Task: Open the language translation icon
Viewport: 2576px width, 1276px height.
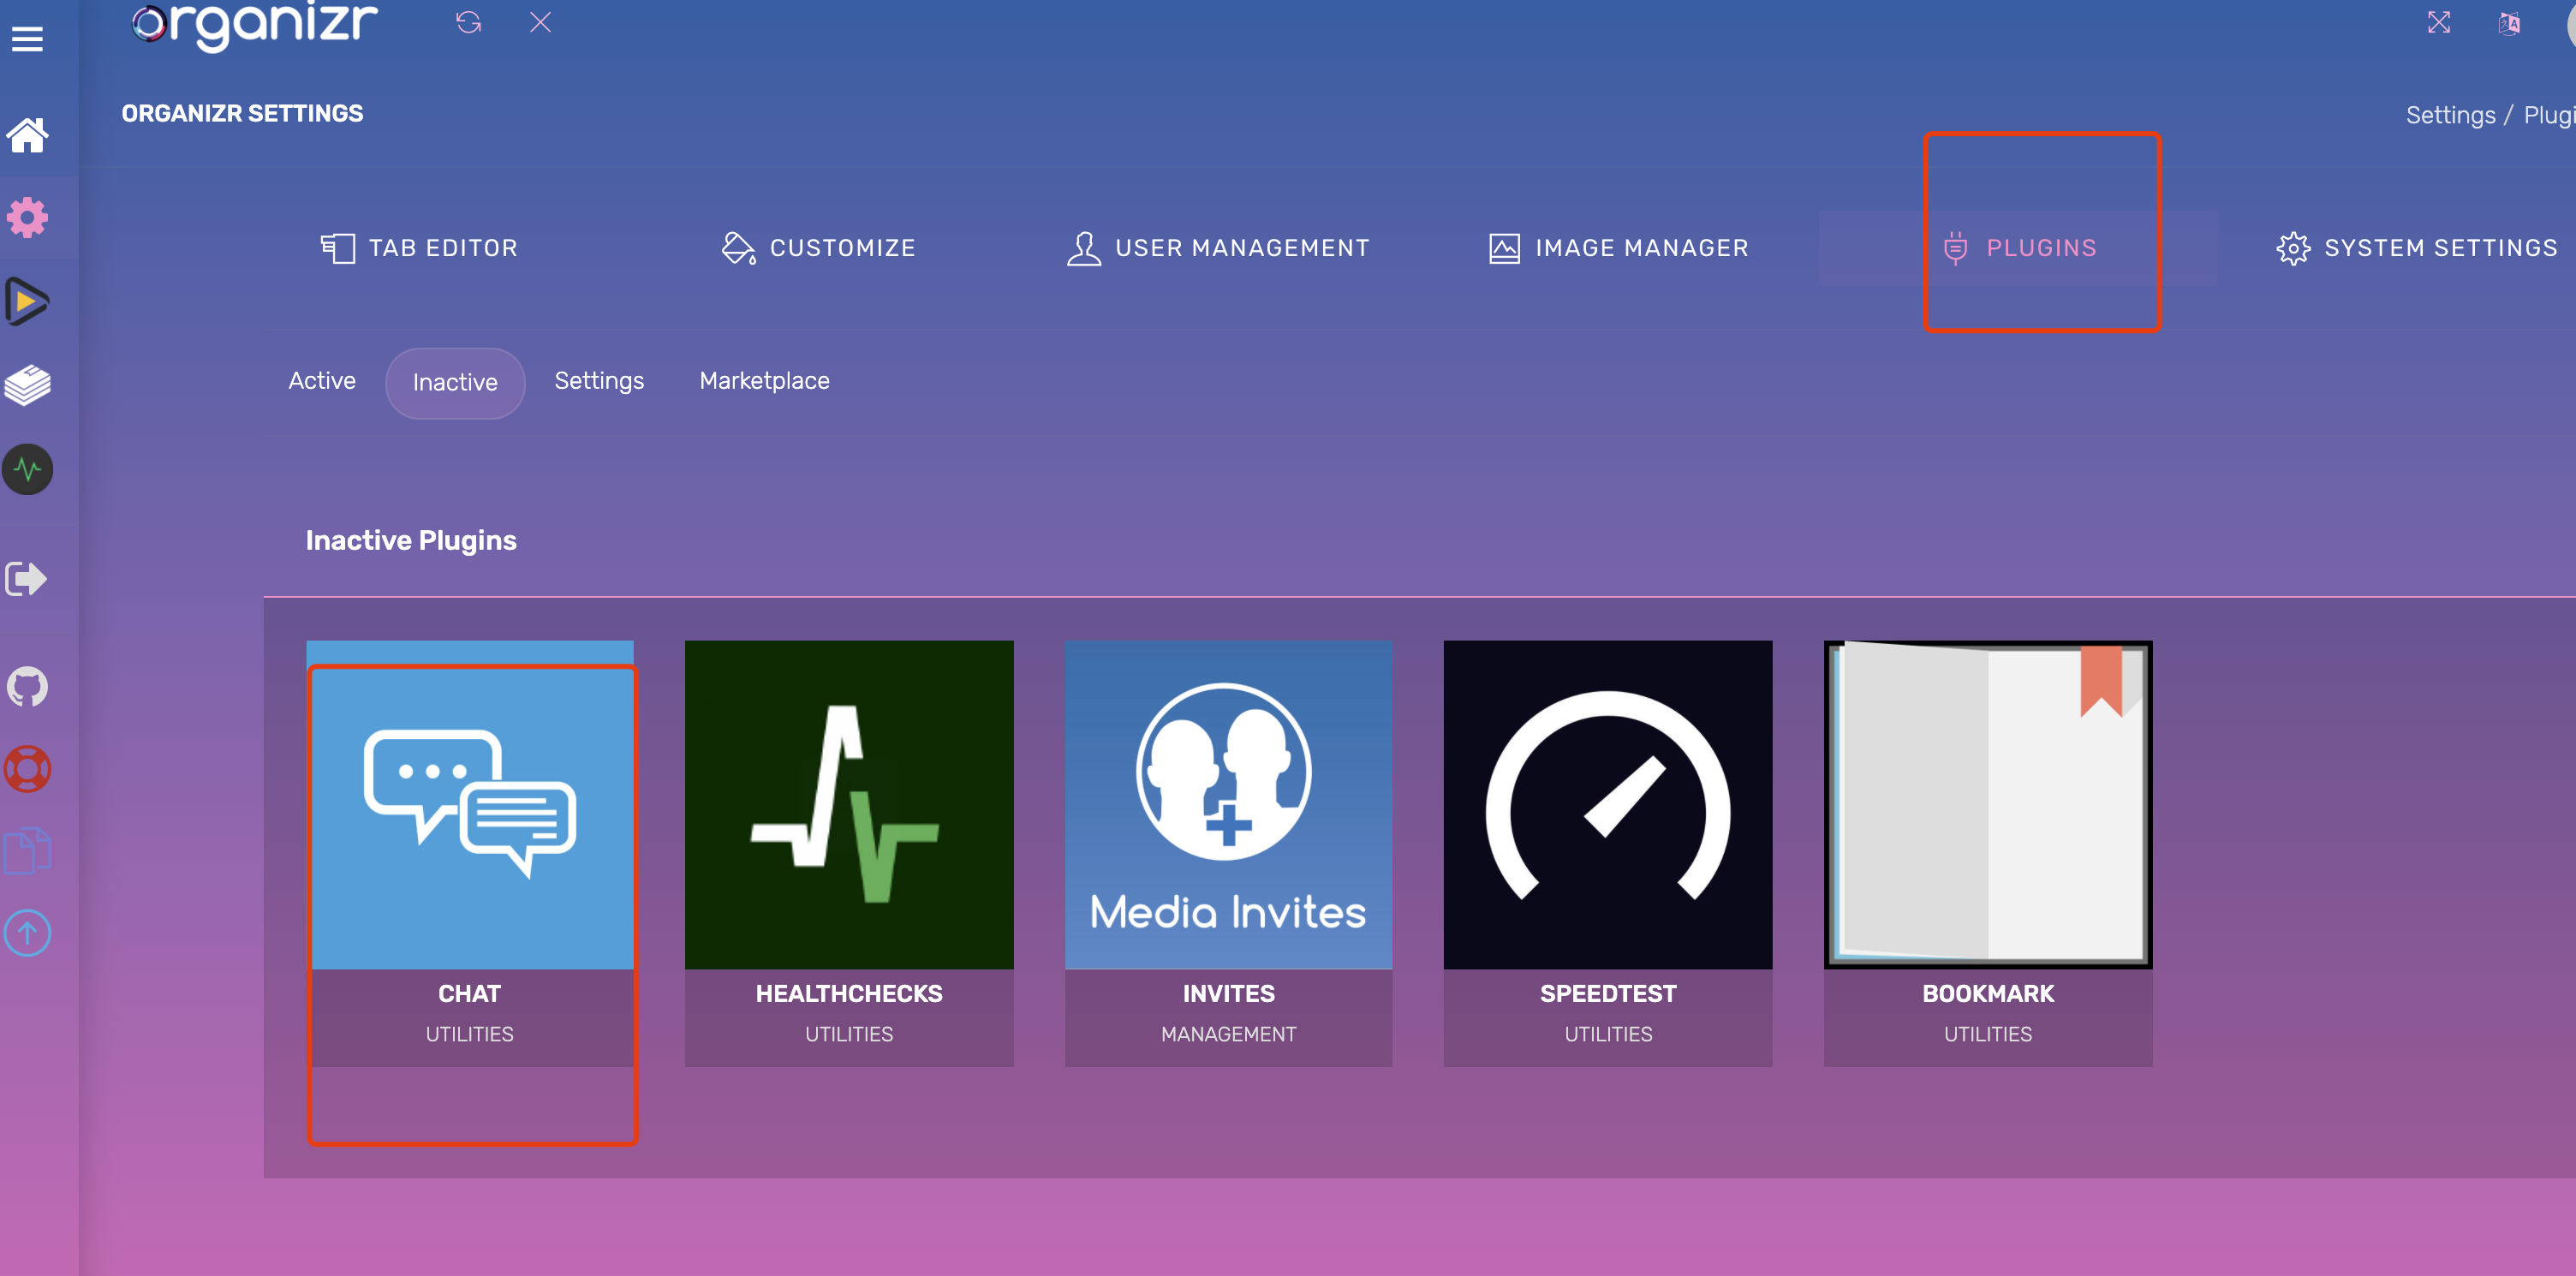Action: pos(2509,22)
